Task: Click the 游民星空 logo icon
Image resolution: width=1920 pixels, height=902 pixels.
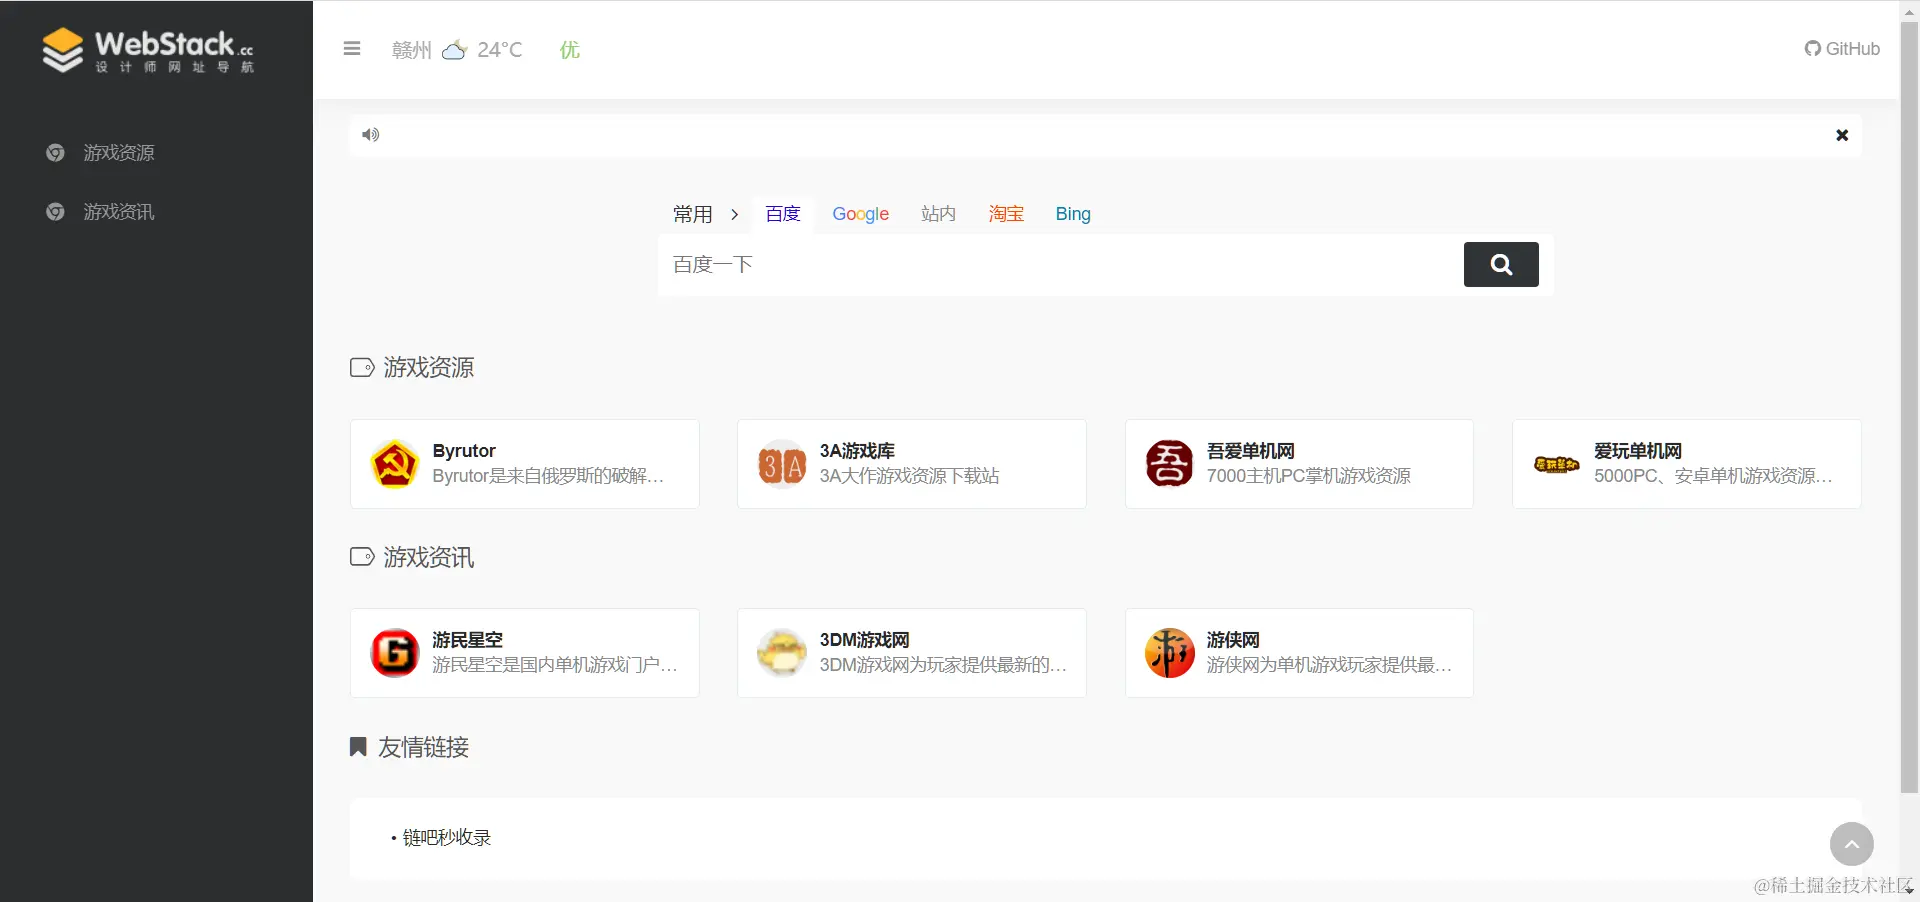Action: pyautogui.click(x=395, y=653)
